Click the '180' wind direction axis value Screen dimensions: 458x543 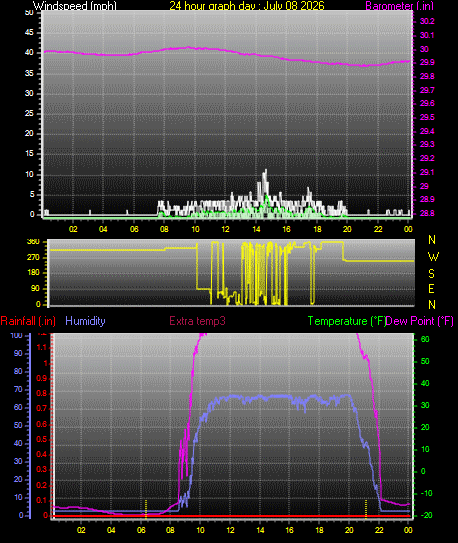tap(33, 273)
